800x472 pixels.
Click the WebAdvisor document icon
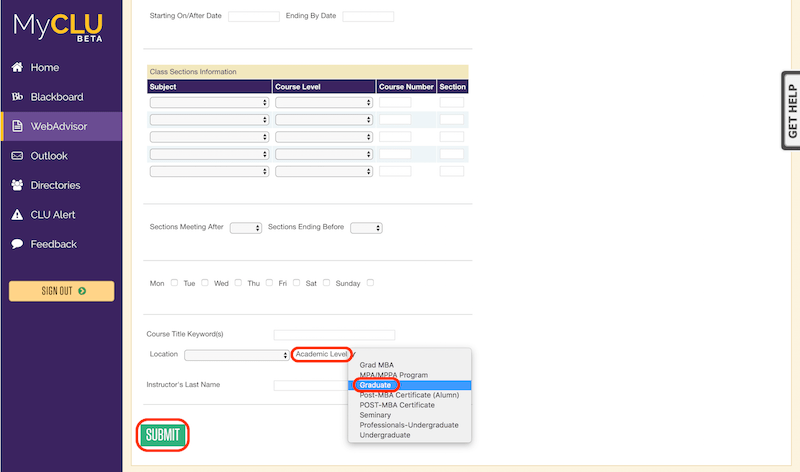click(x=17, y=126)
